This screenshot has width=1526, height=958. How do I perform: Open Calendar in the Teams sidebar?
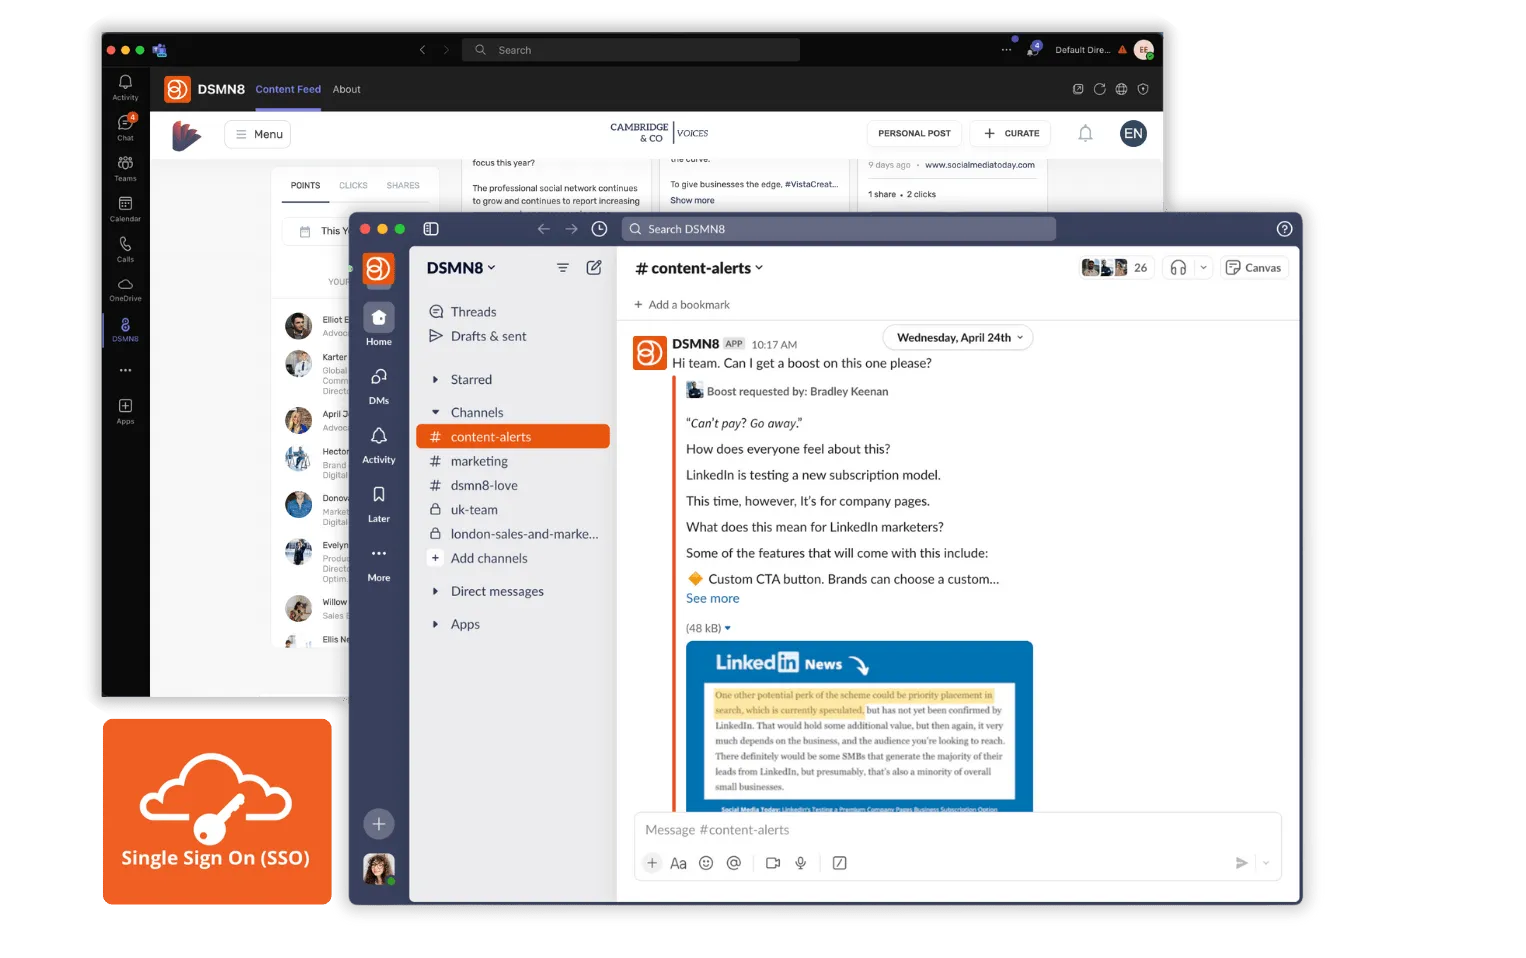tap(125, 208)
